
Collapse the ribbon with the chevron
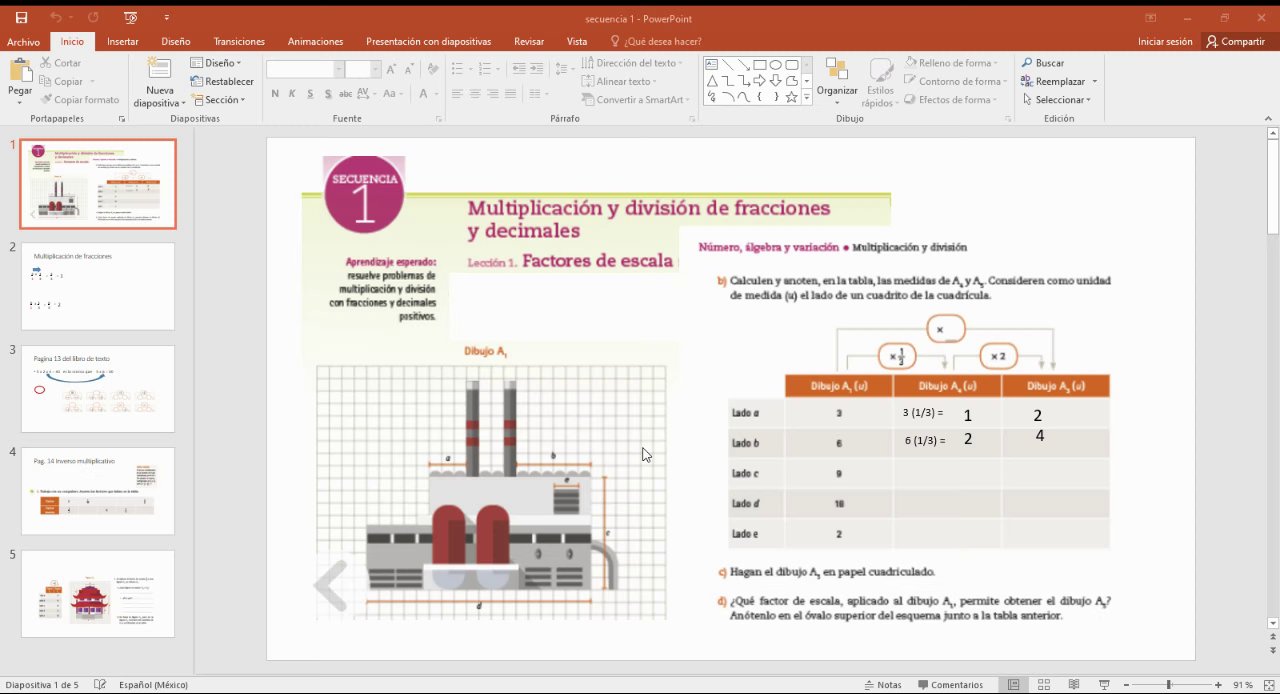(x=1267, y=119)
